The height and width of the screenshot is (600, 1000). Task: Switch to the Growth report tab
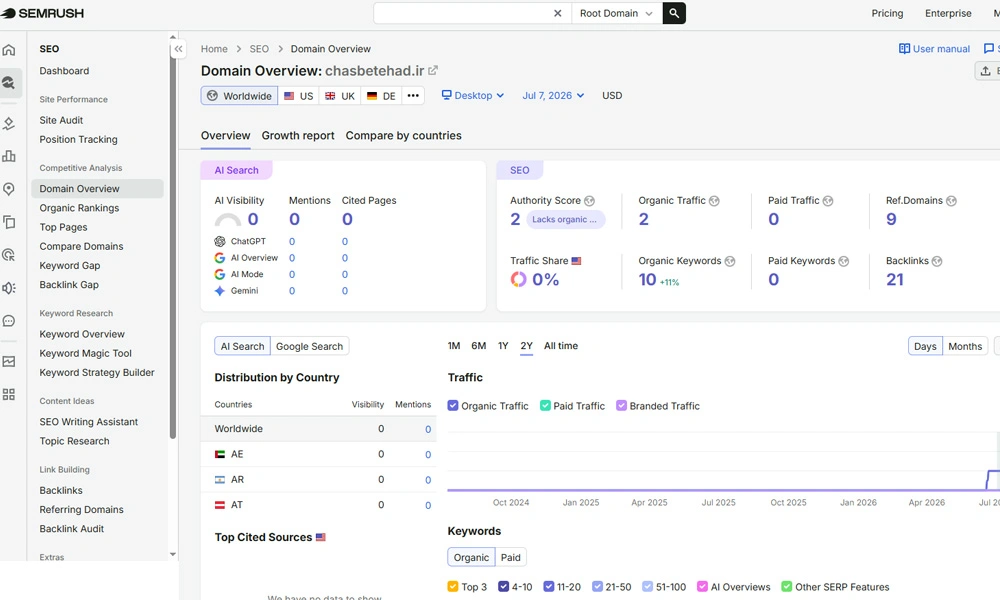[298, 136]
